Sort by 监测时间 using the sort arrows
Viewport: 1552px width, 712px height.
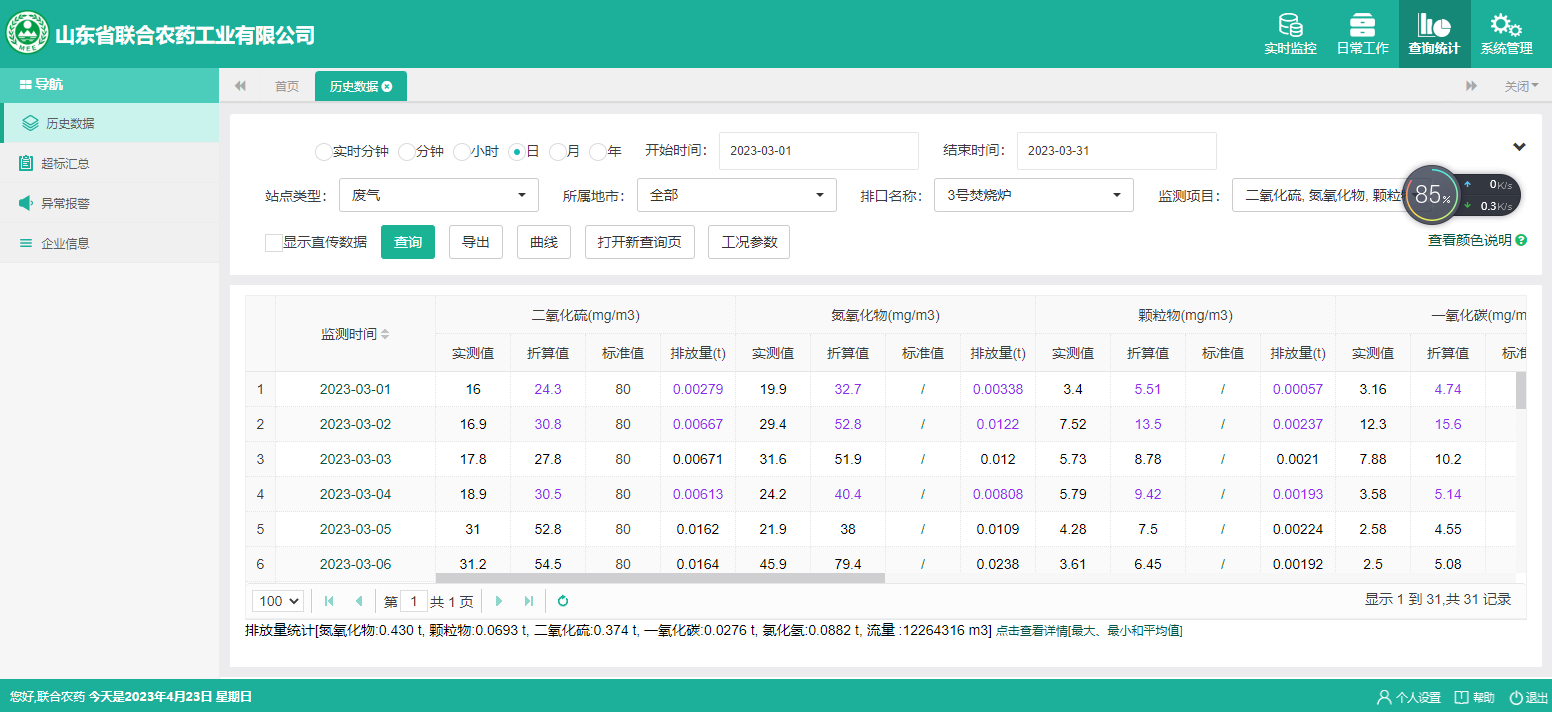pos(385,334)
